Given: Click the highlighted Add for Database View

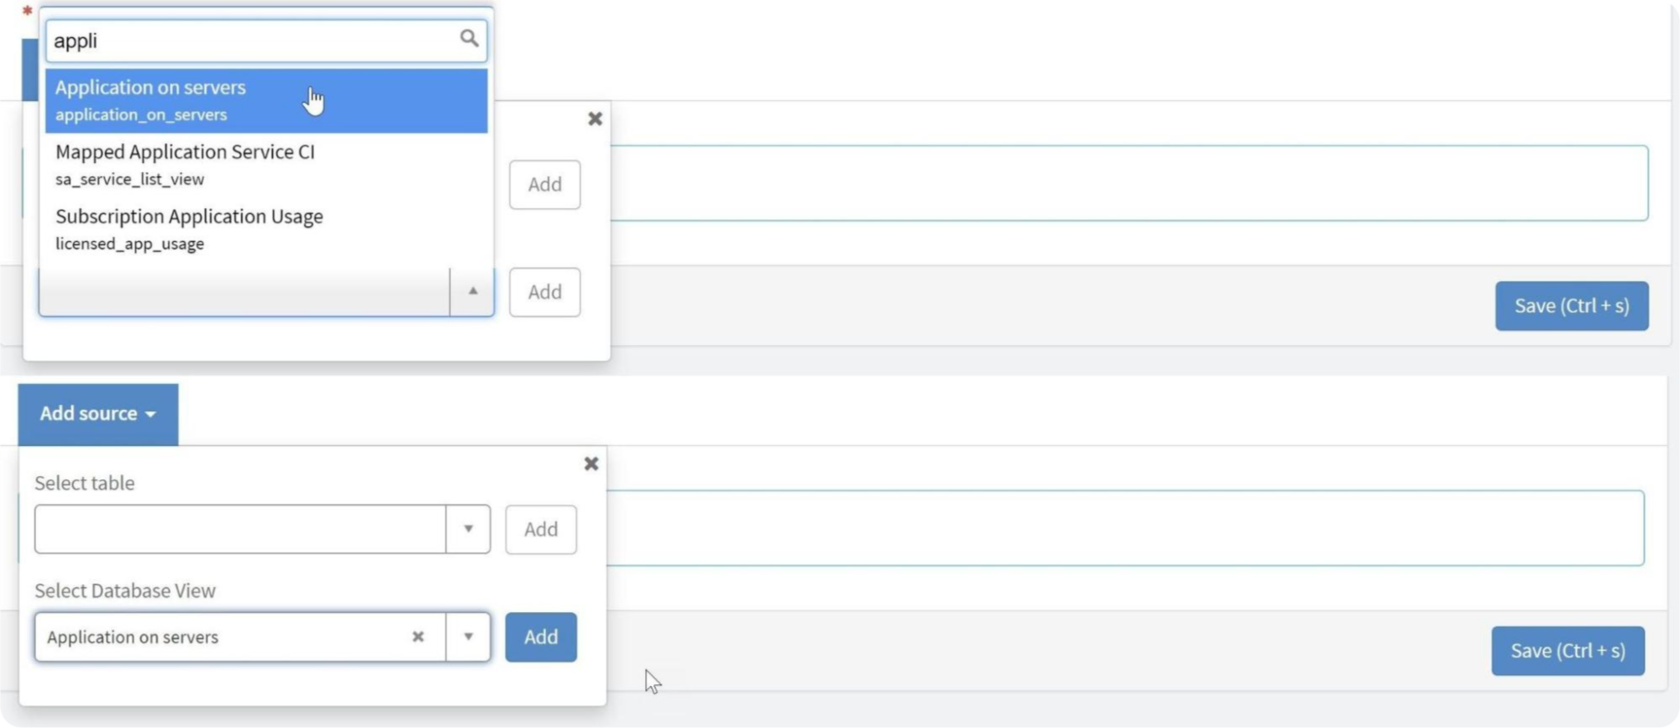Looking at the screenshot, I should tap(540, 637).
